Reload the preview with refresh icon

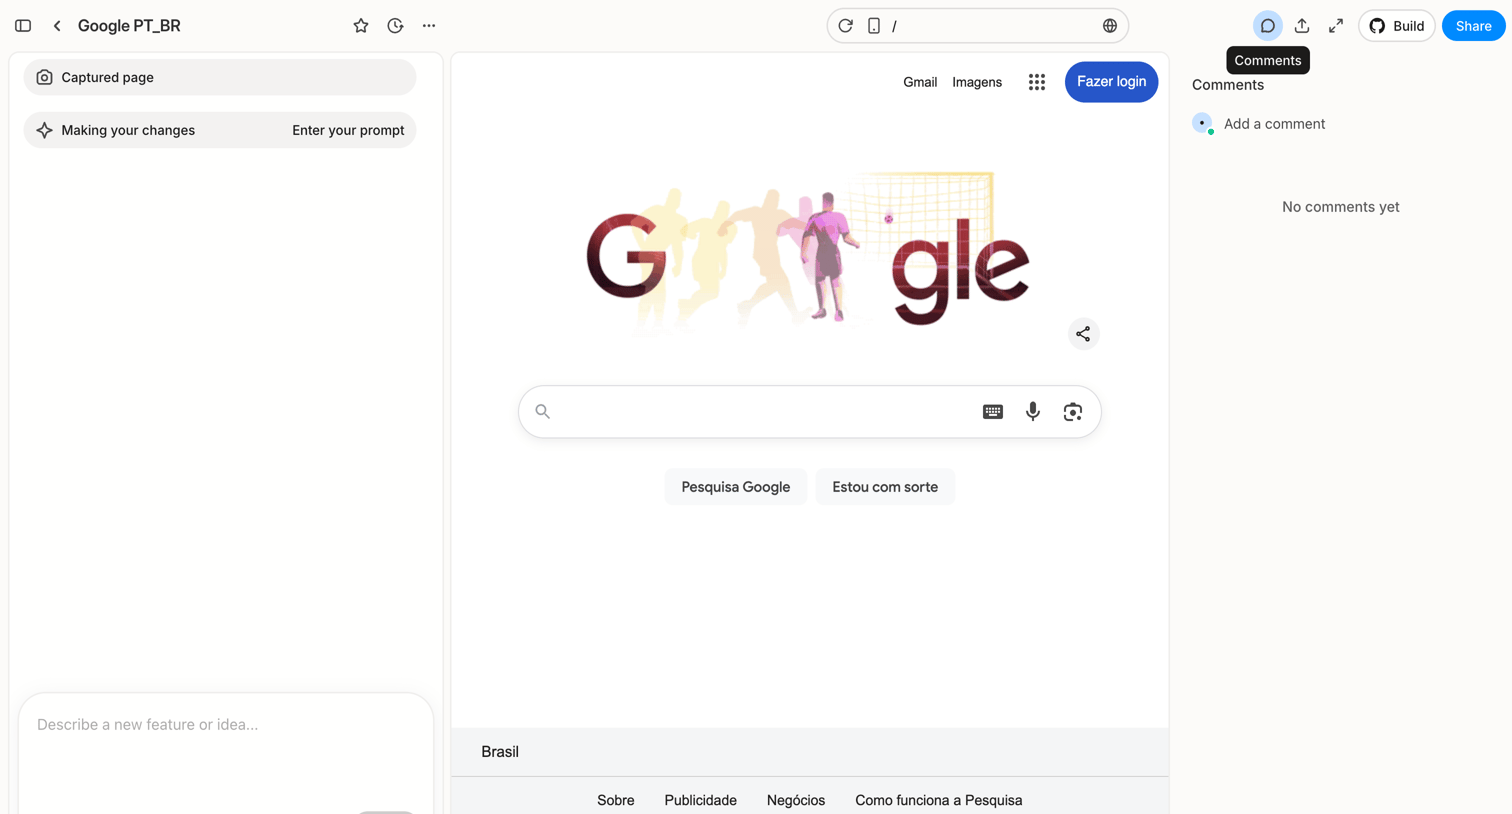pyautogui.click(x=846, y=26)
